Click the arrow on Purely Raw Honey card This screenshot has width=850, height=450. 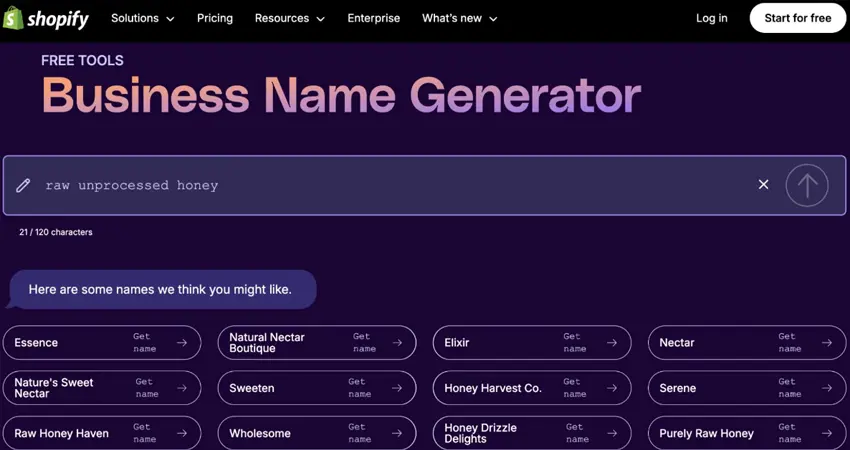(827, 433)
